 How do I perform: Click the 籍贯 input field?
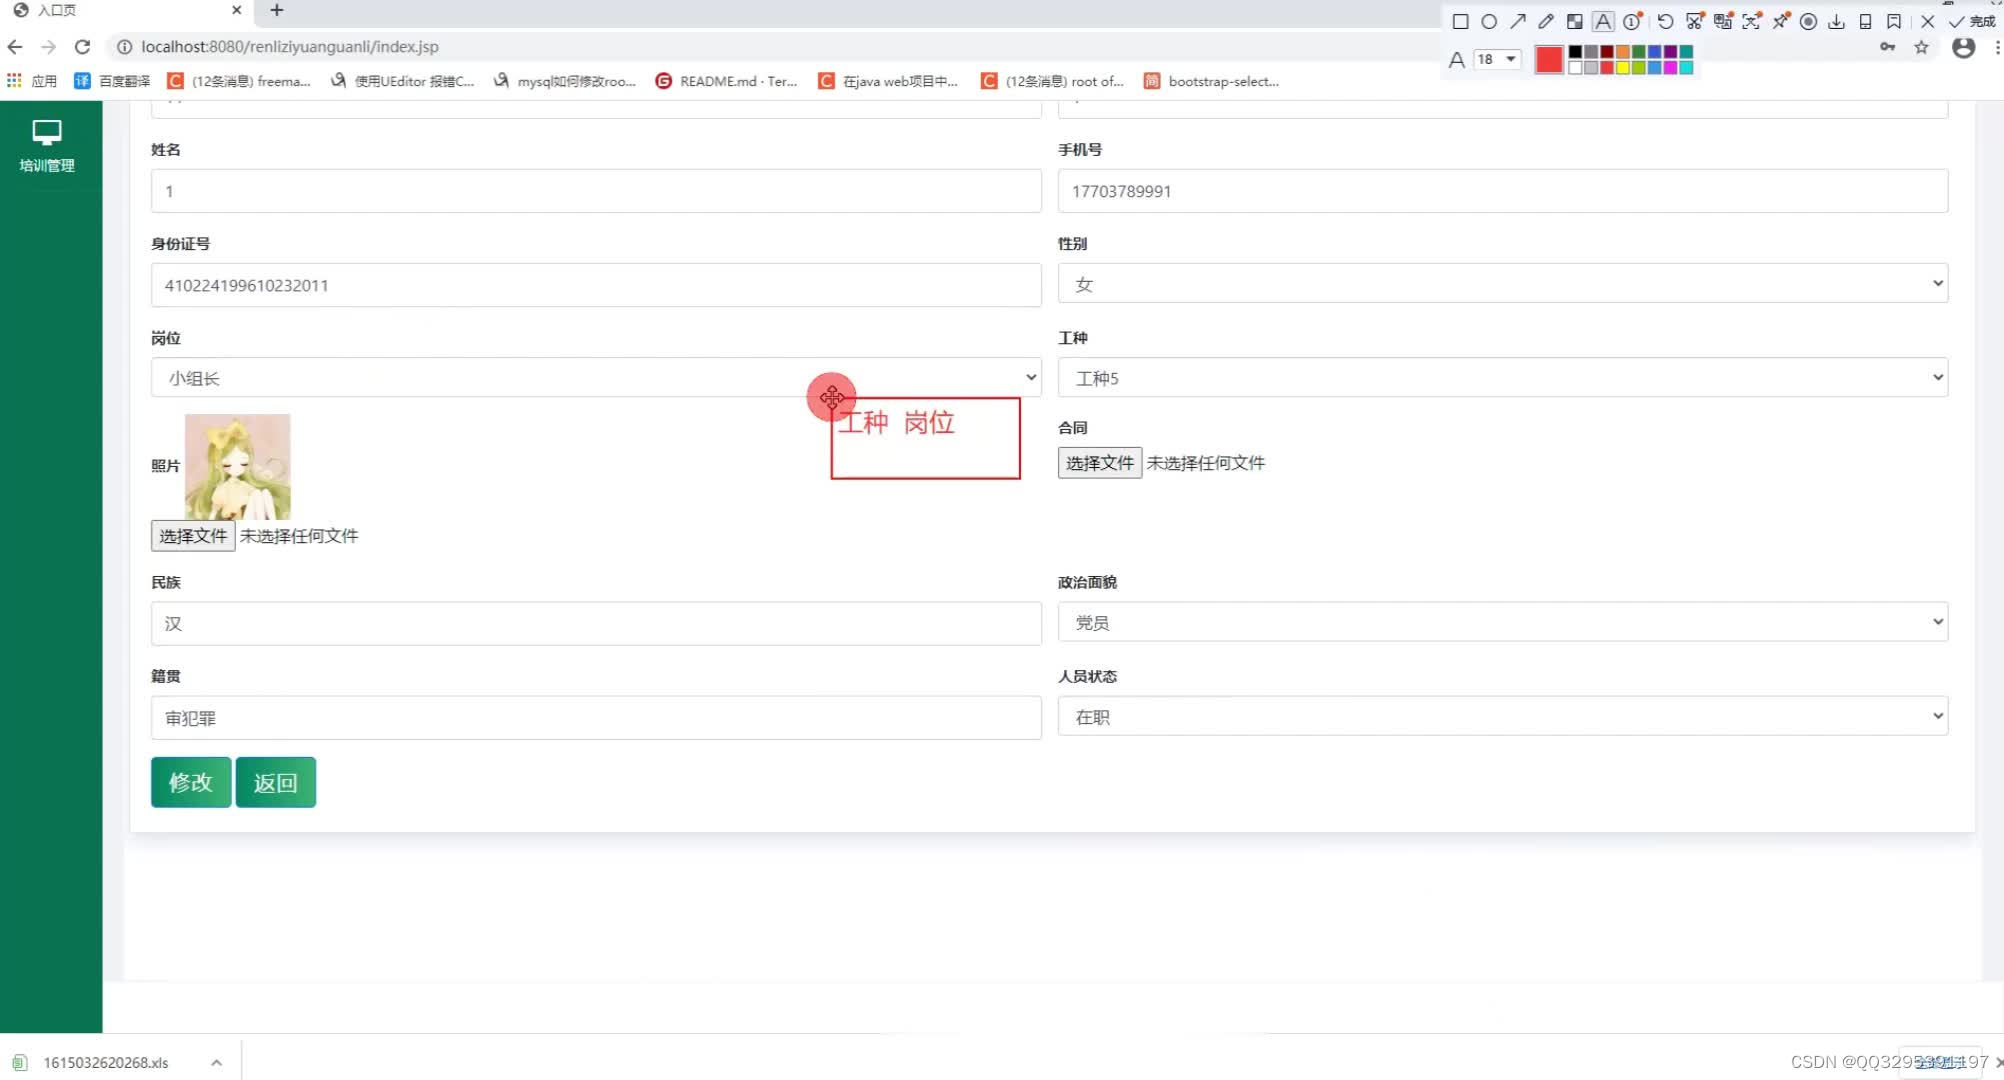click(596, 718)
